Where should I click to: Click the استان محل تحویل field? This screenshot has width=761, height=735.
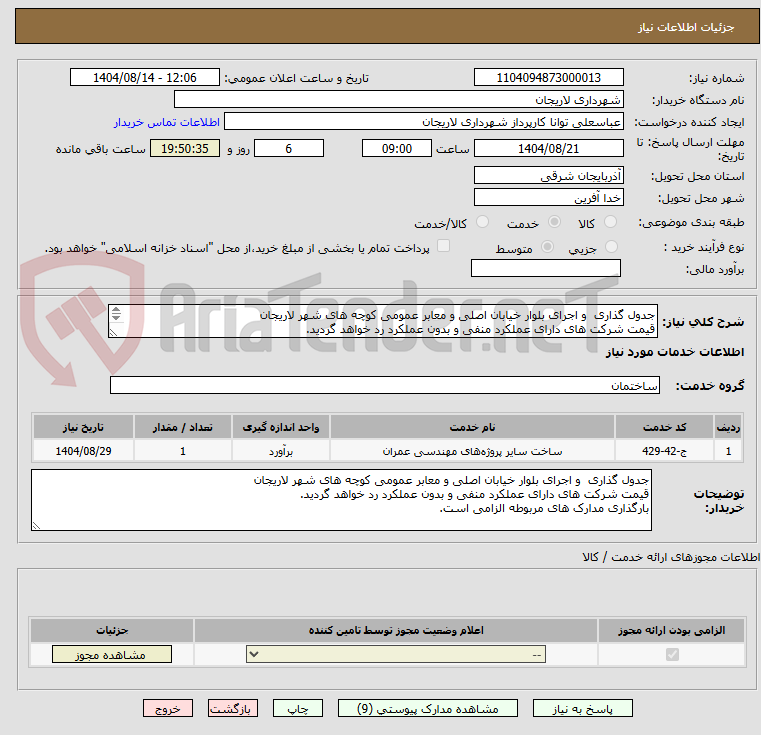coord(548,175)
